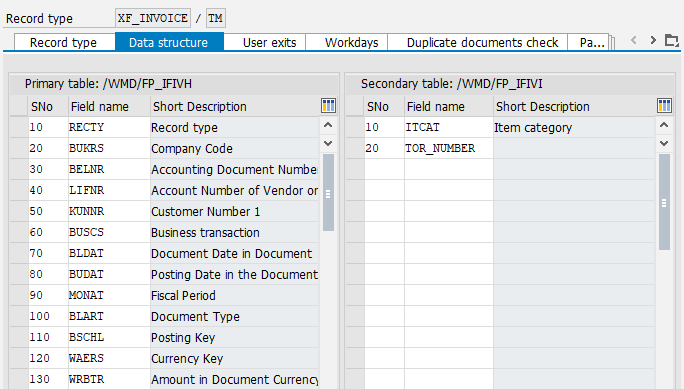684x389 pixels.
Task: Click the Company Code description cell
Action: coord(235,148)
